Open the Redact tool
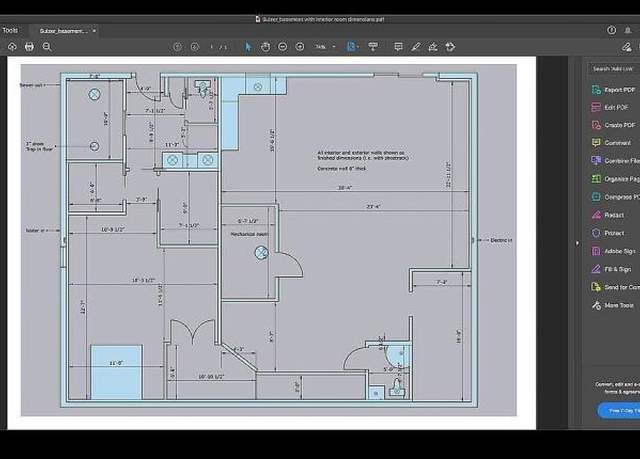Screen dimensions: 640x459 pyautogui.click(x=609, y=215)
